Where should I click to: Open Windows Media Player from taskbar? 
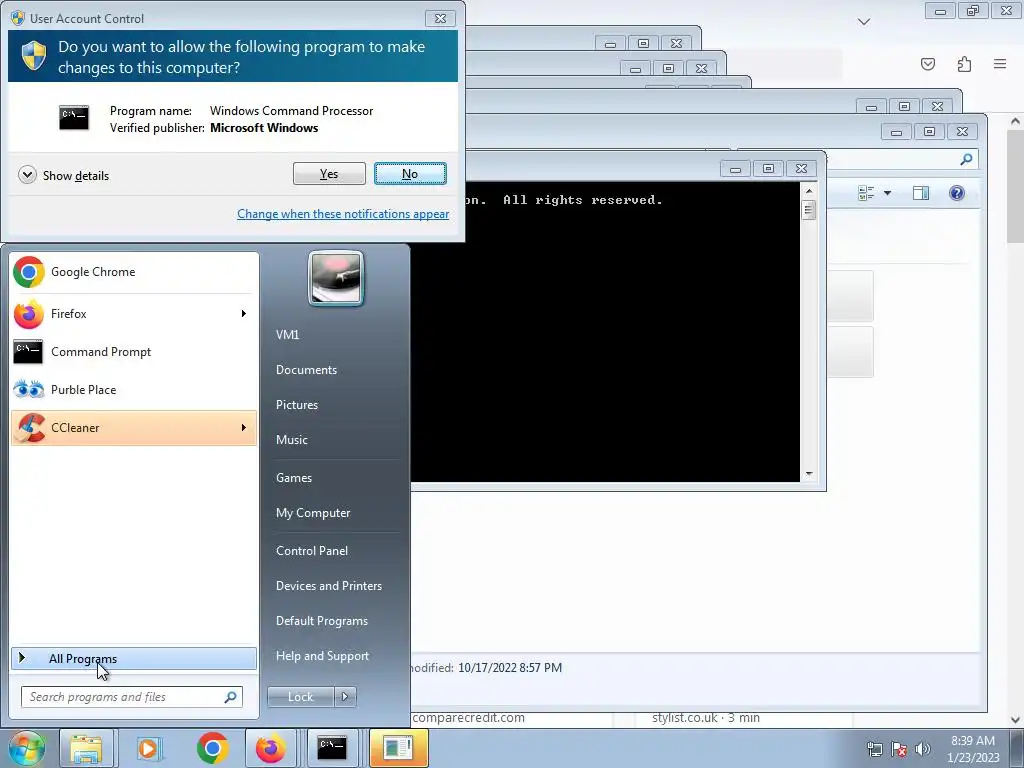[149, 748]
